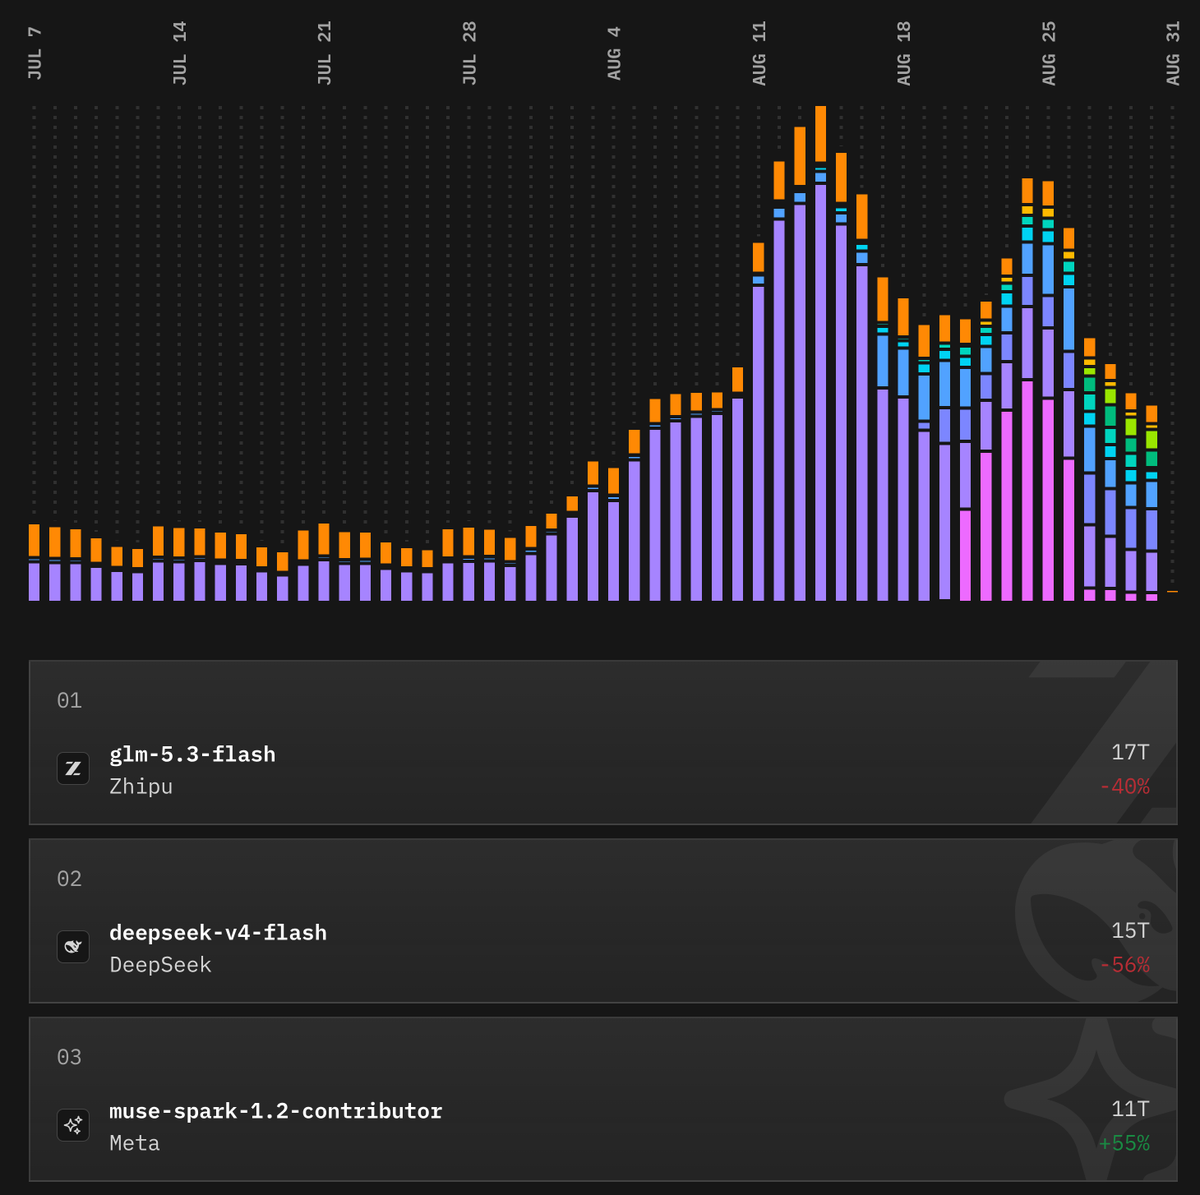Click the AUG 31 axis label

pyautogui.click(x=1173, y=53)
